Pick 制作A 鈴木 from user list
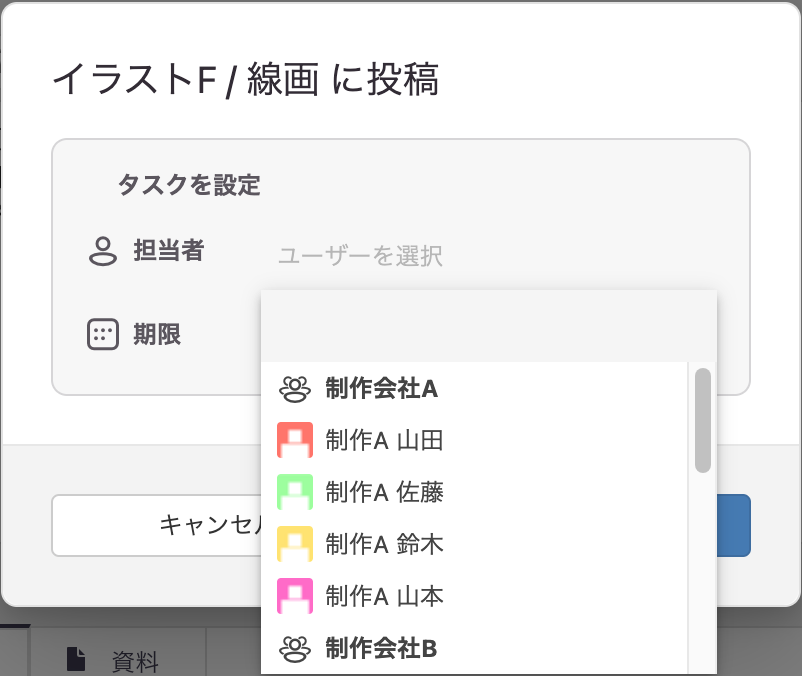Screen dimensions: 802x676 [474, 544]
